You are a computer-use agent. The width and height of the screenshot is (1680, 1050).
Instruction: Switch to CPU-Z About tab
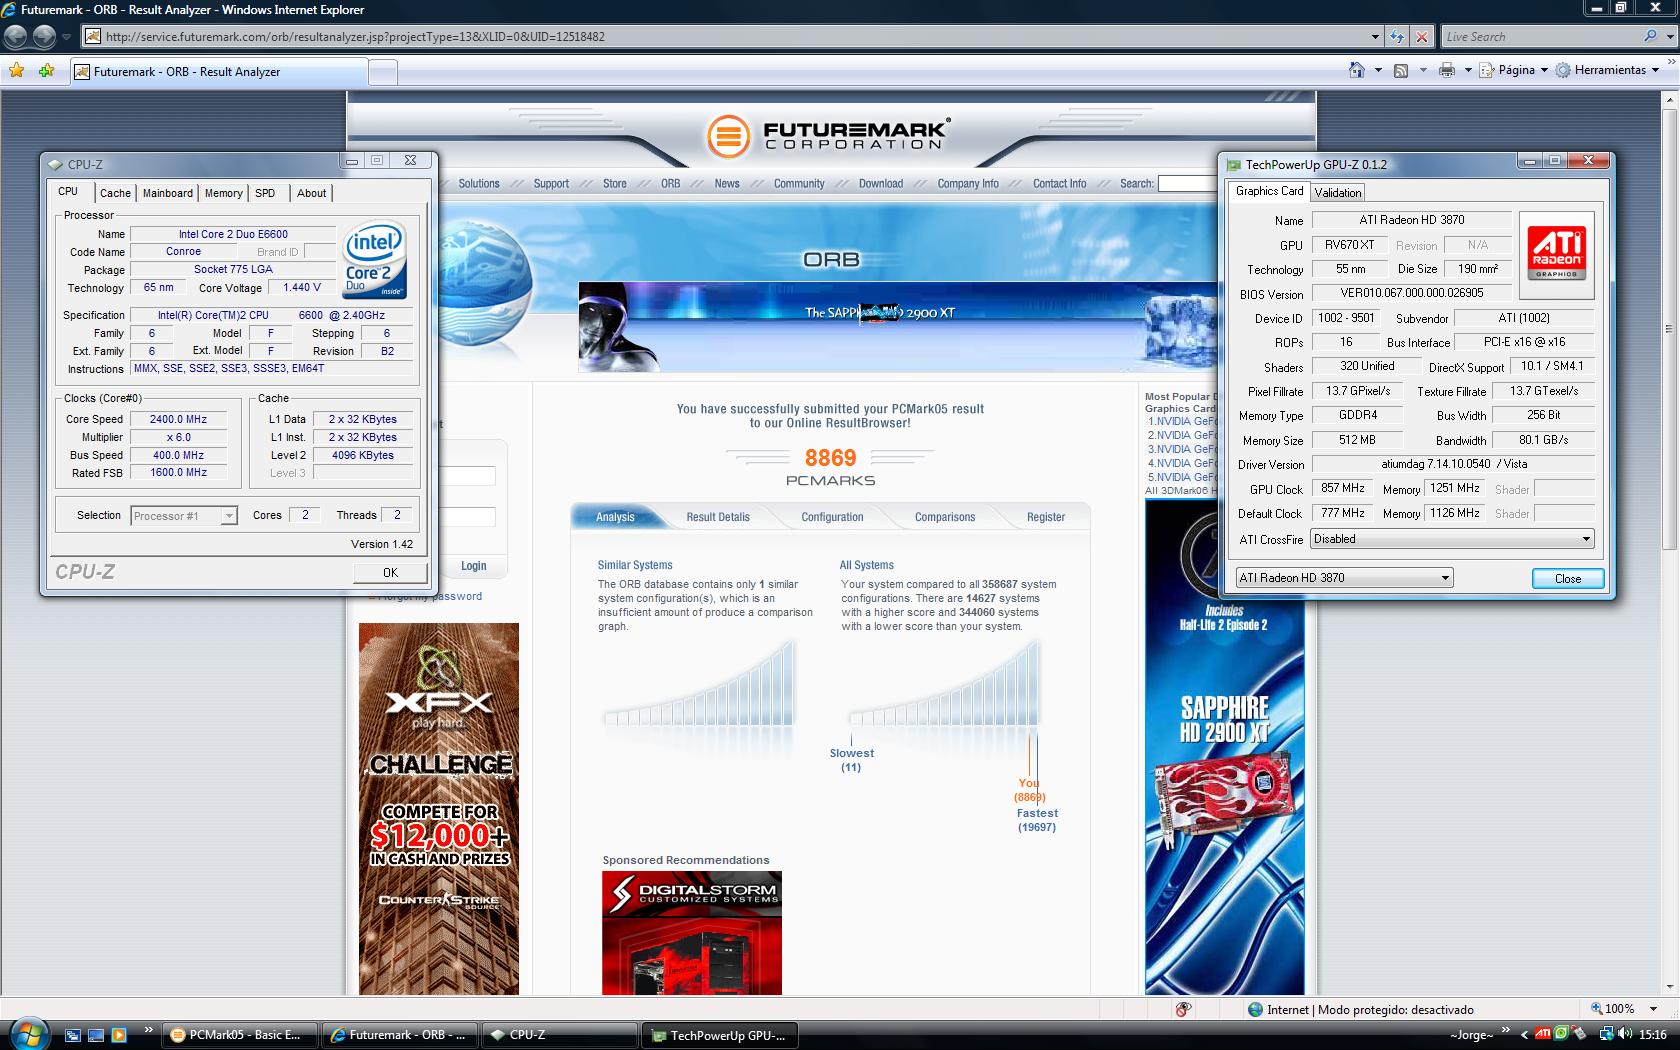coord(312,193)
